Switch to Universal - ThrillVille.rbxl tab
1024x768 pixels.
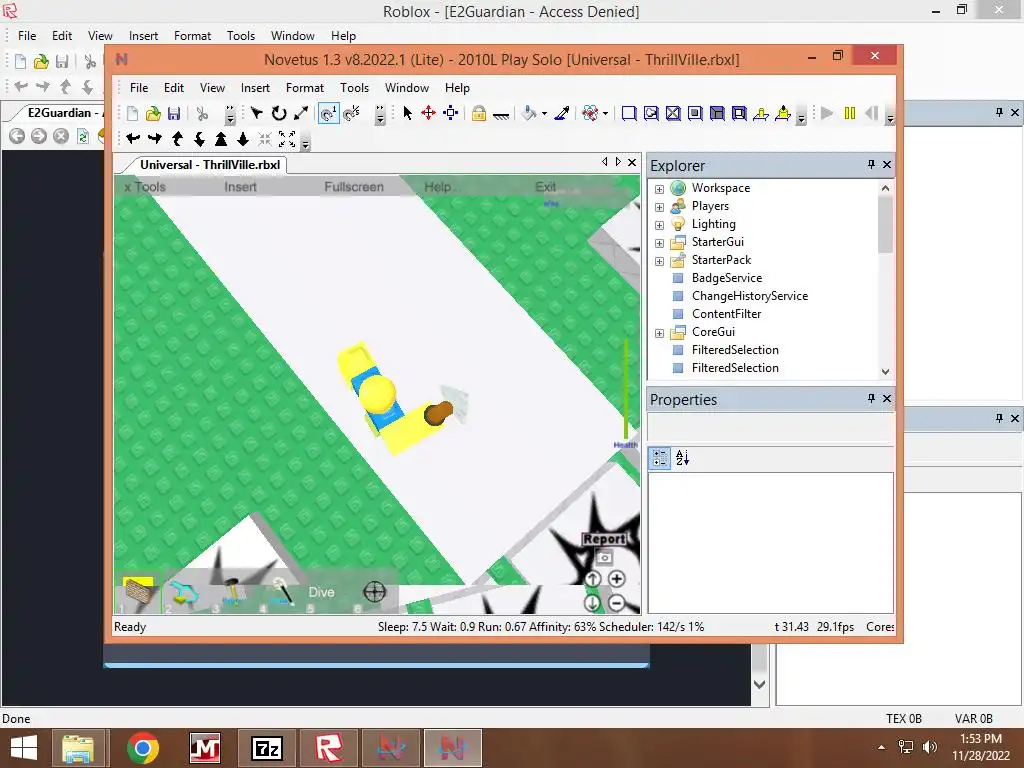(x=210, y=165)
